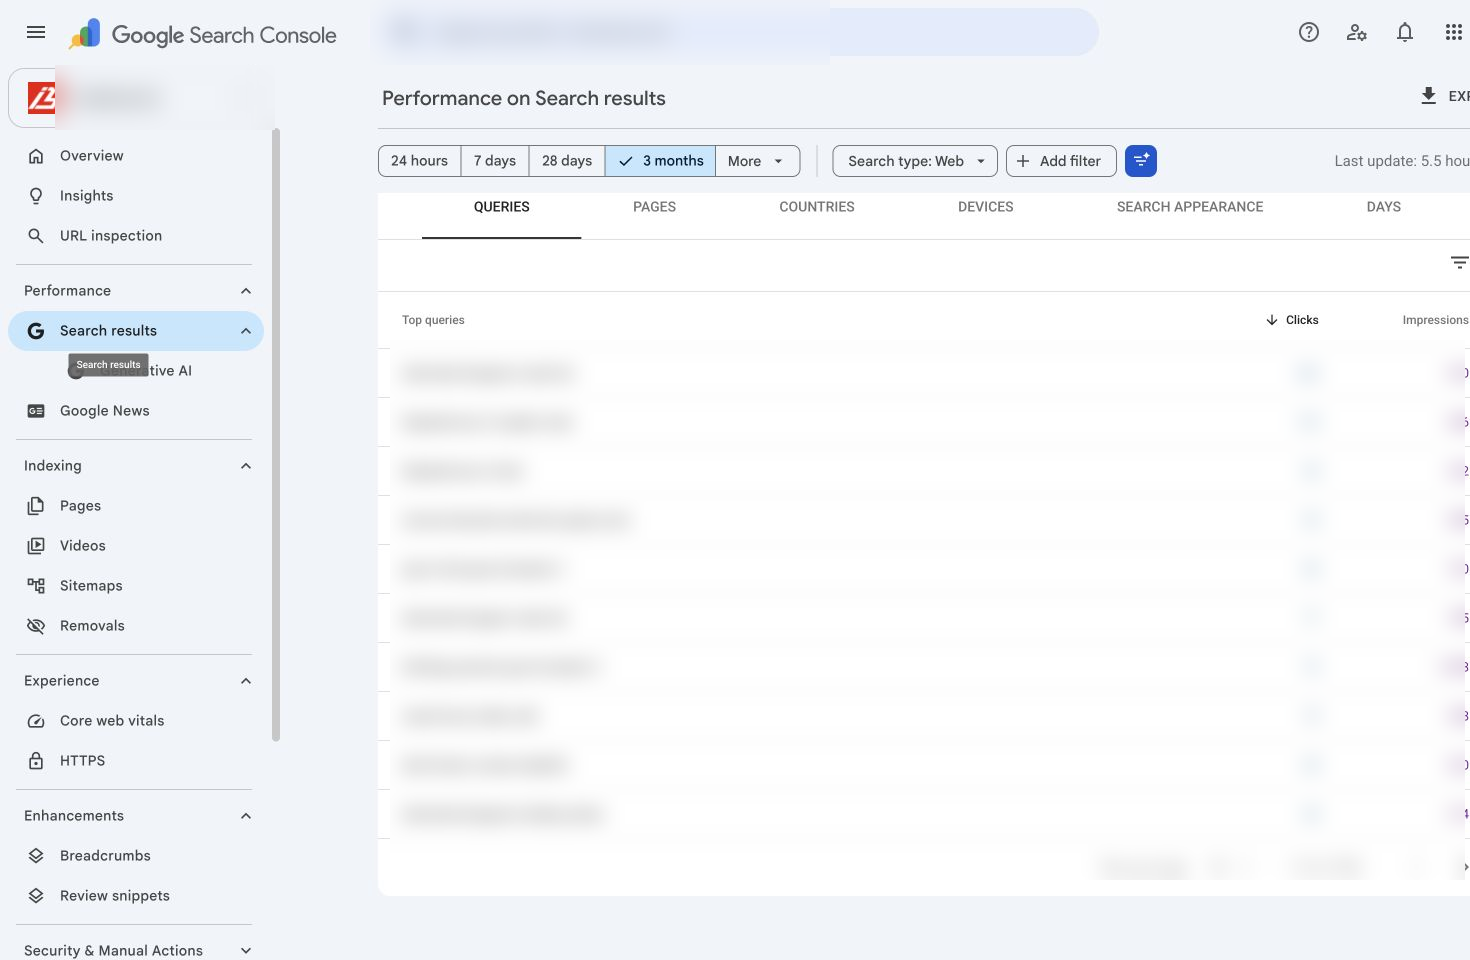
Task: Collapse the Performance section
Action: pos(246,291)
